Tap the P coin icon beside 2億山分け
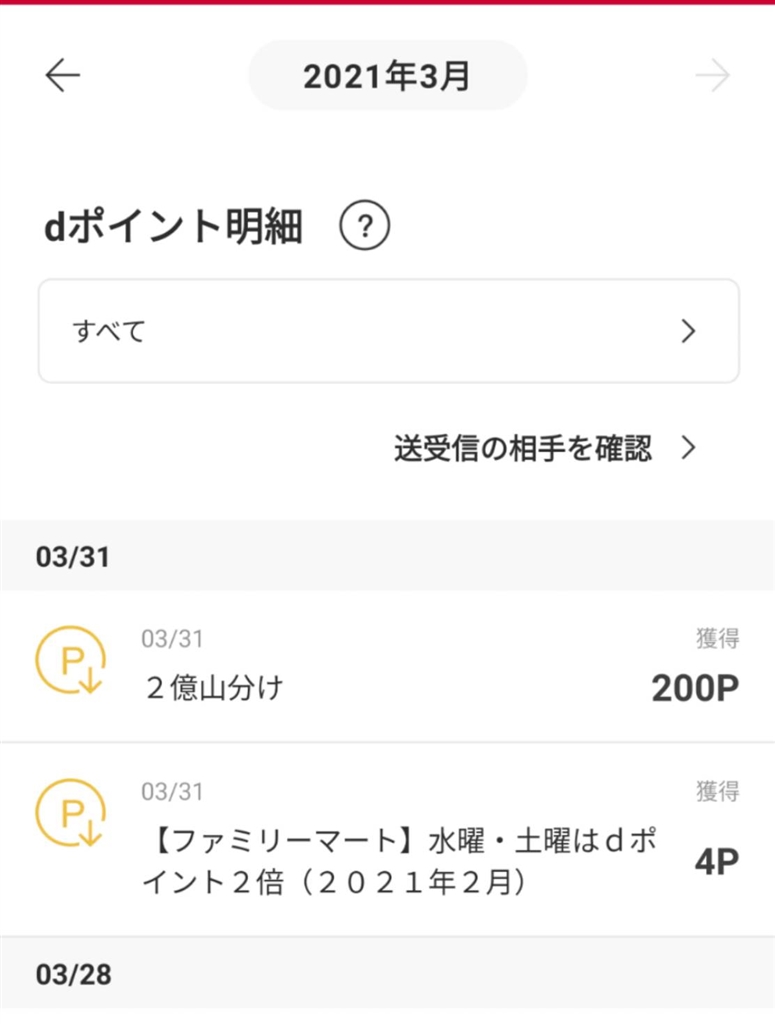 (x=68, y=662)
